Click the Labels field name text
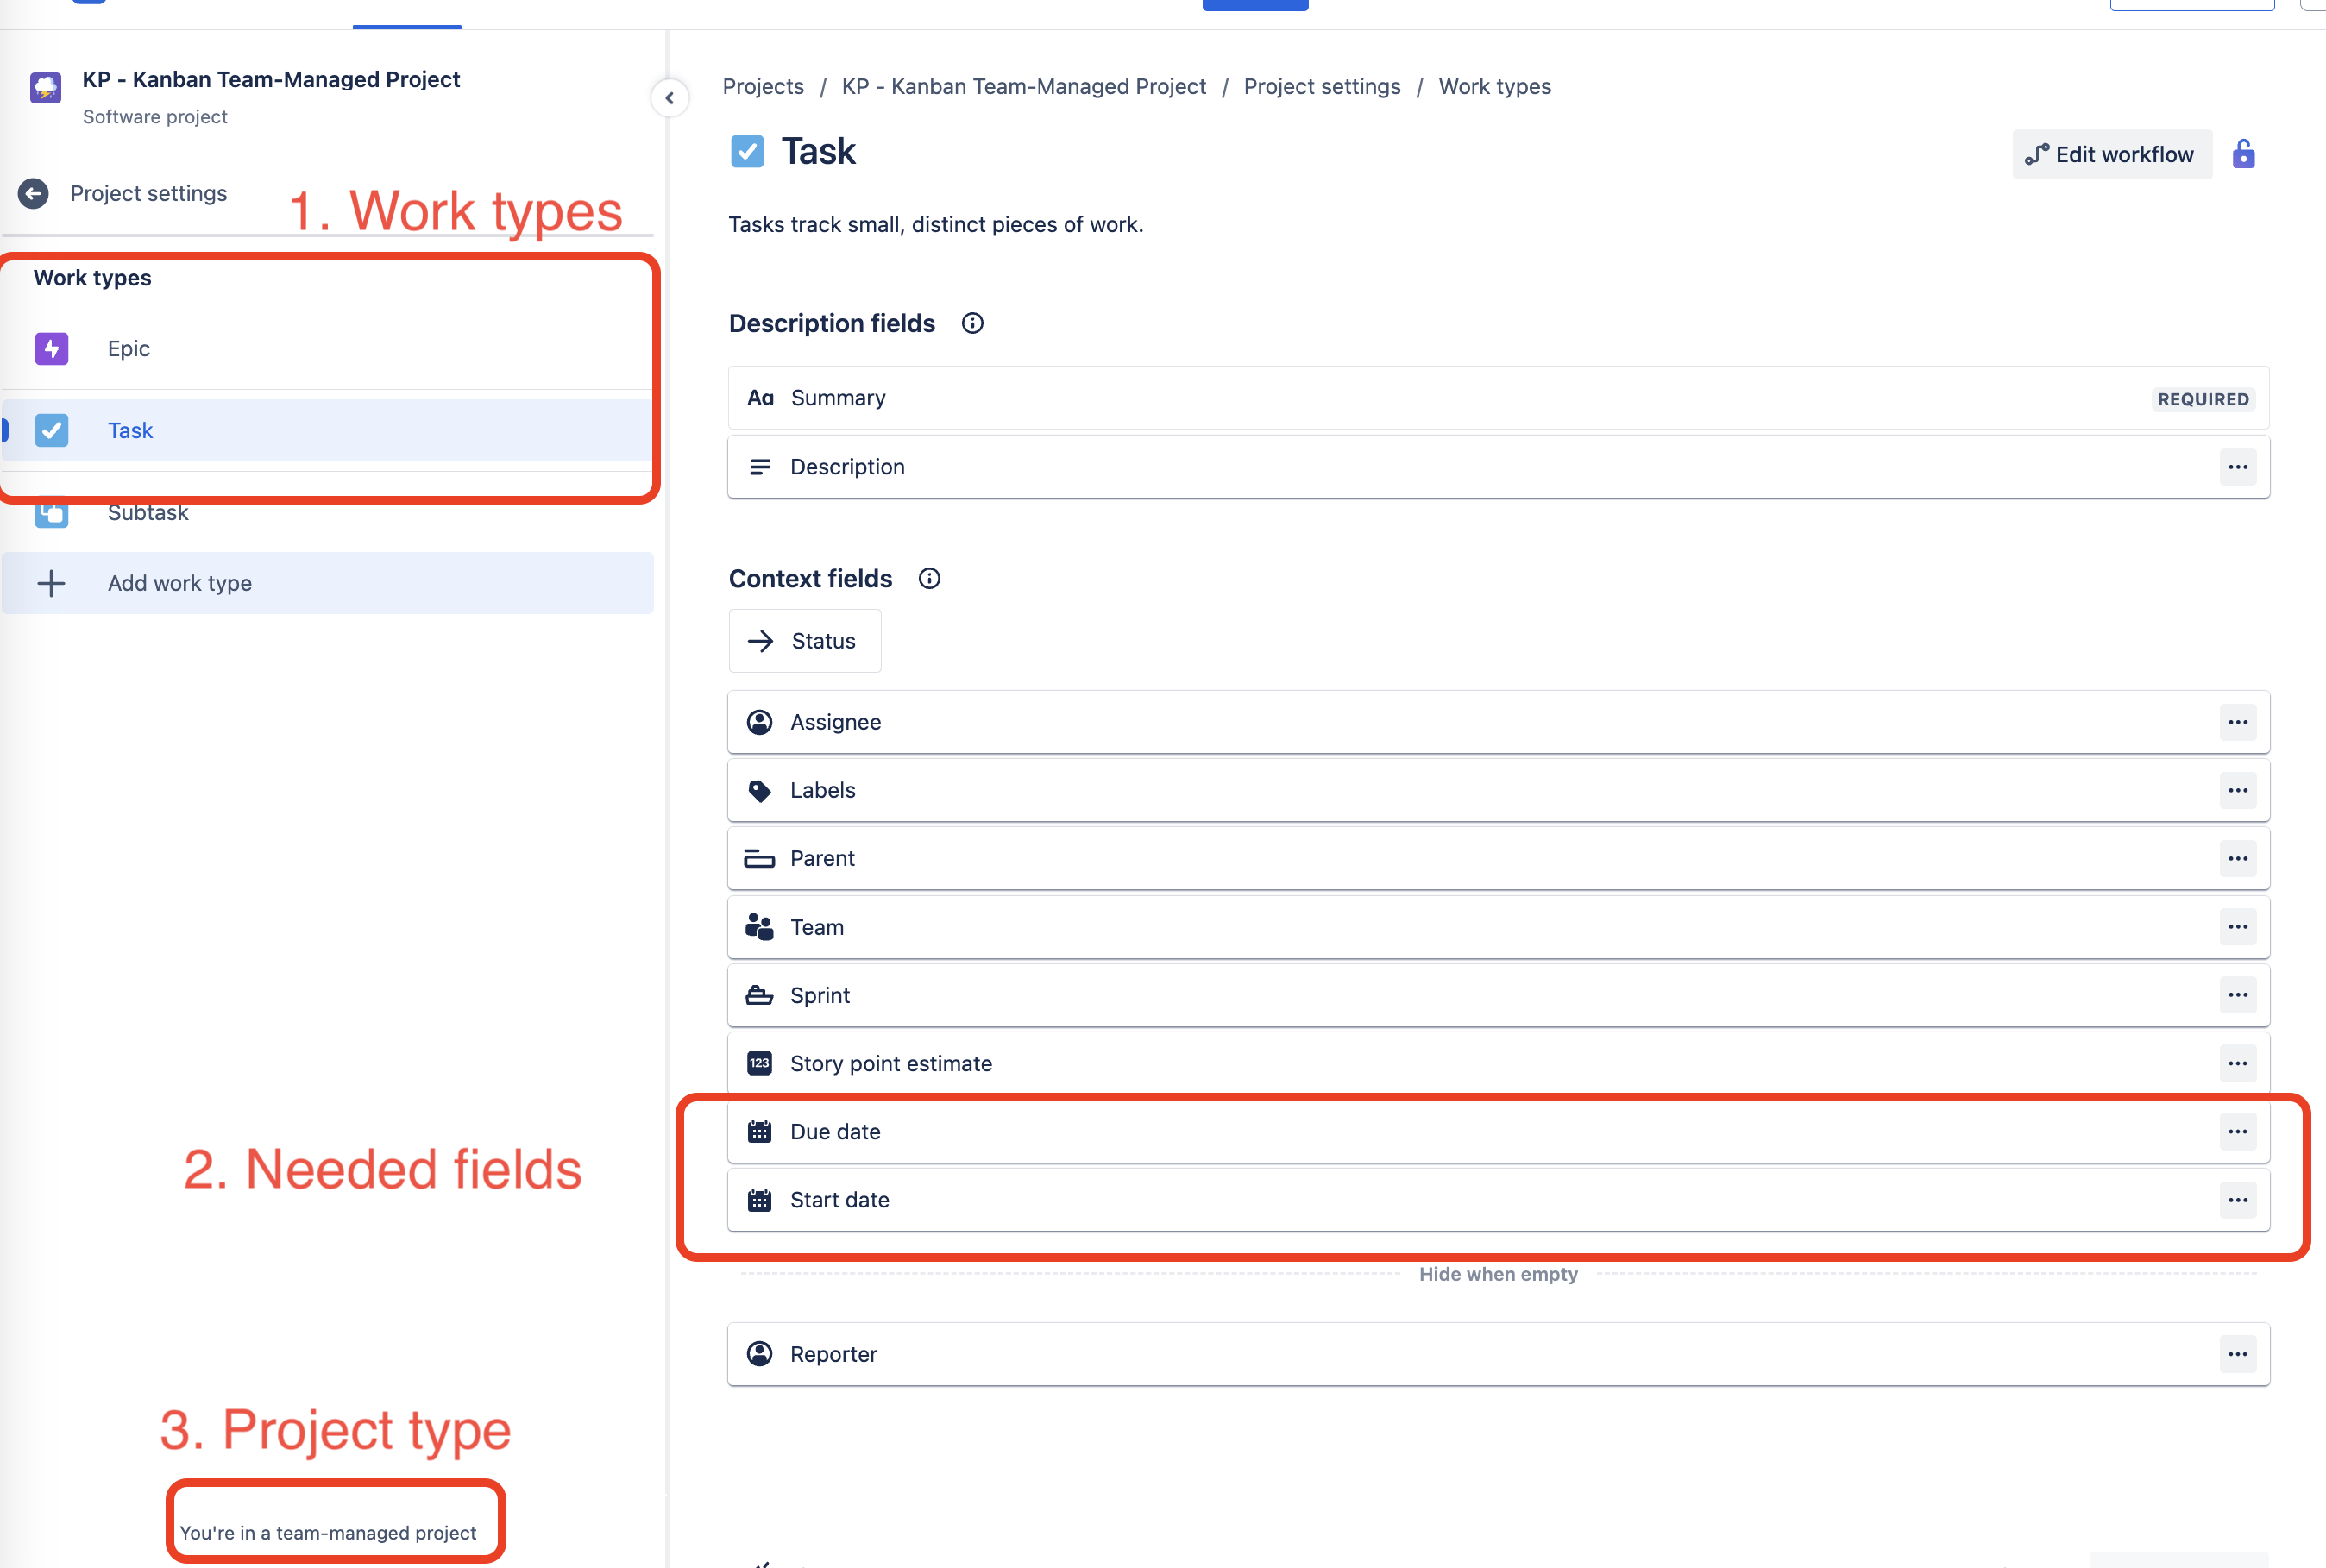The height and width of the screenshot is (1568, 2326). (822, 790)
